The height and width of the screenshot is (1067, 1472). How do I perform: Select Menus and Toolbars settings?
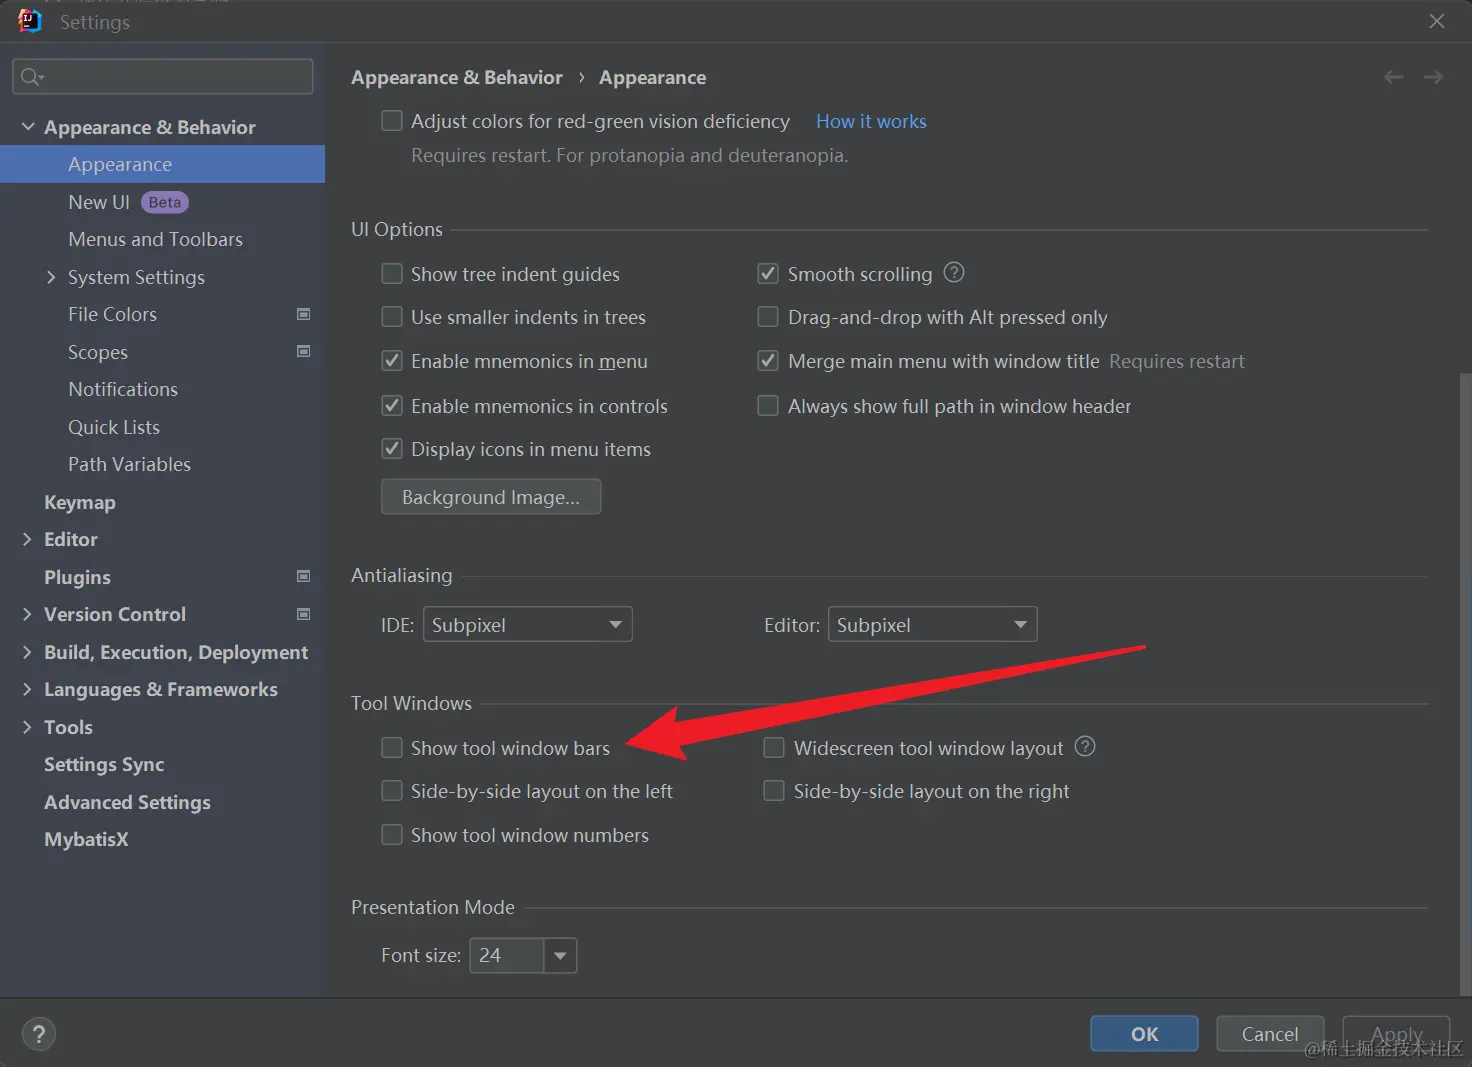[155, 239]
